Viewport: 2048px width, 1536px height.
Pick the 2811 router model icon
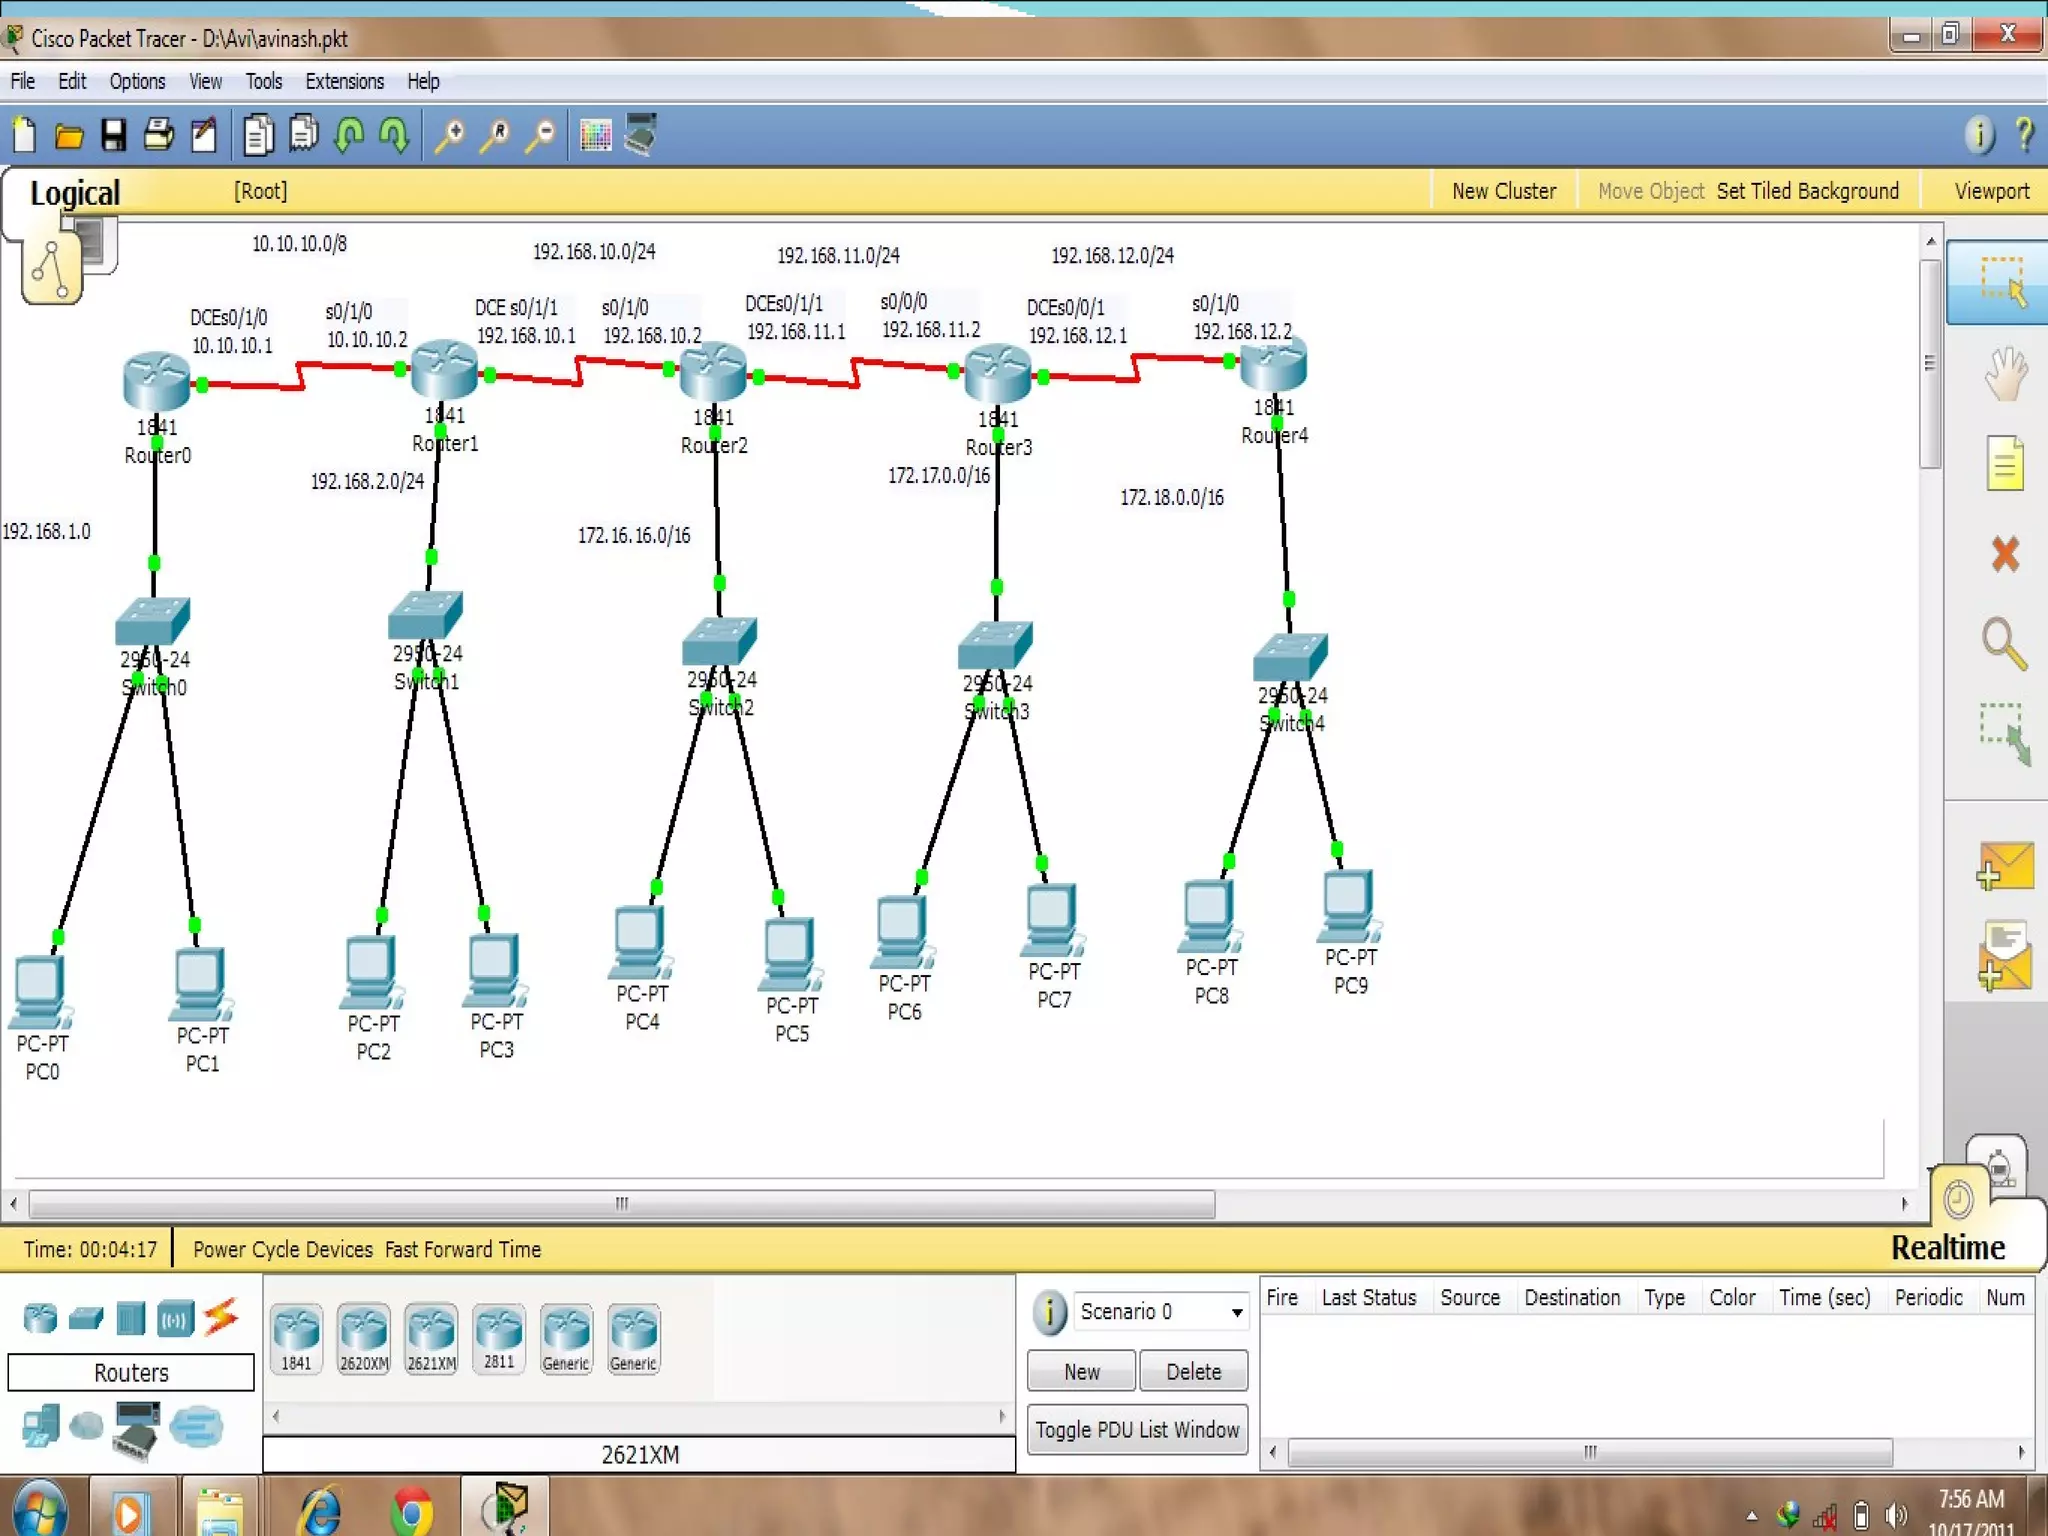point(498,1339)
